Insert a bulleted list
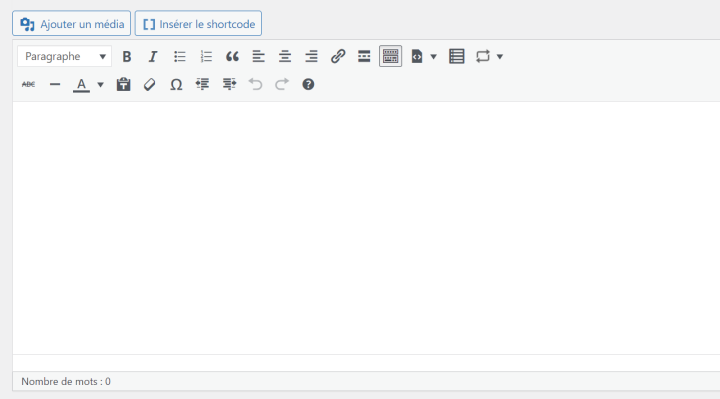Viewport: 720px width, 399px height. pyautogui.click(x=180, y=56)
